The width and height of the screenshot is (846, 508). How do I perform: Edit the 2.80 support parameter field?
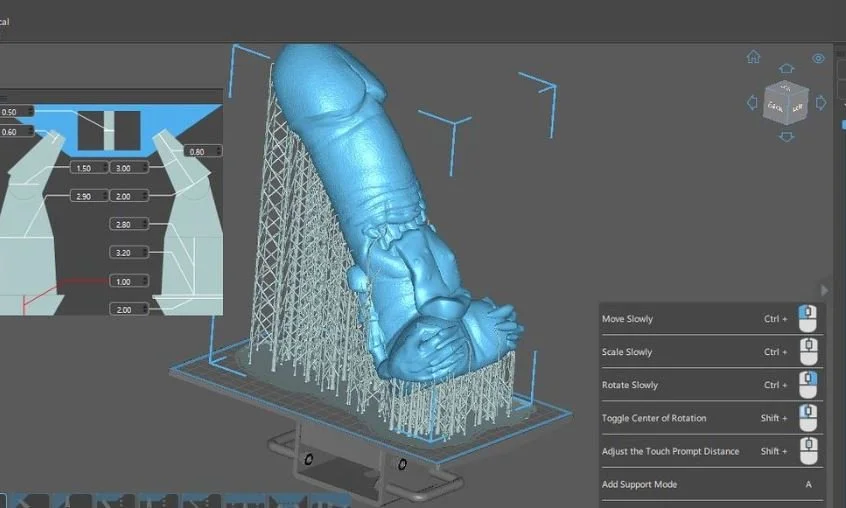tap(129, 224)
